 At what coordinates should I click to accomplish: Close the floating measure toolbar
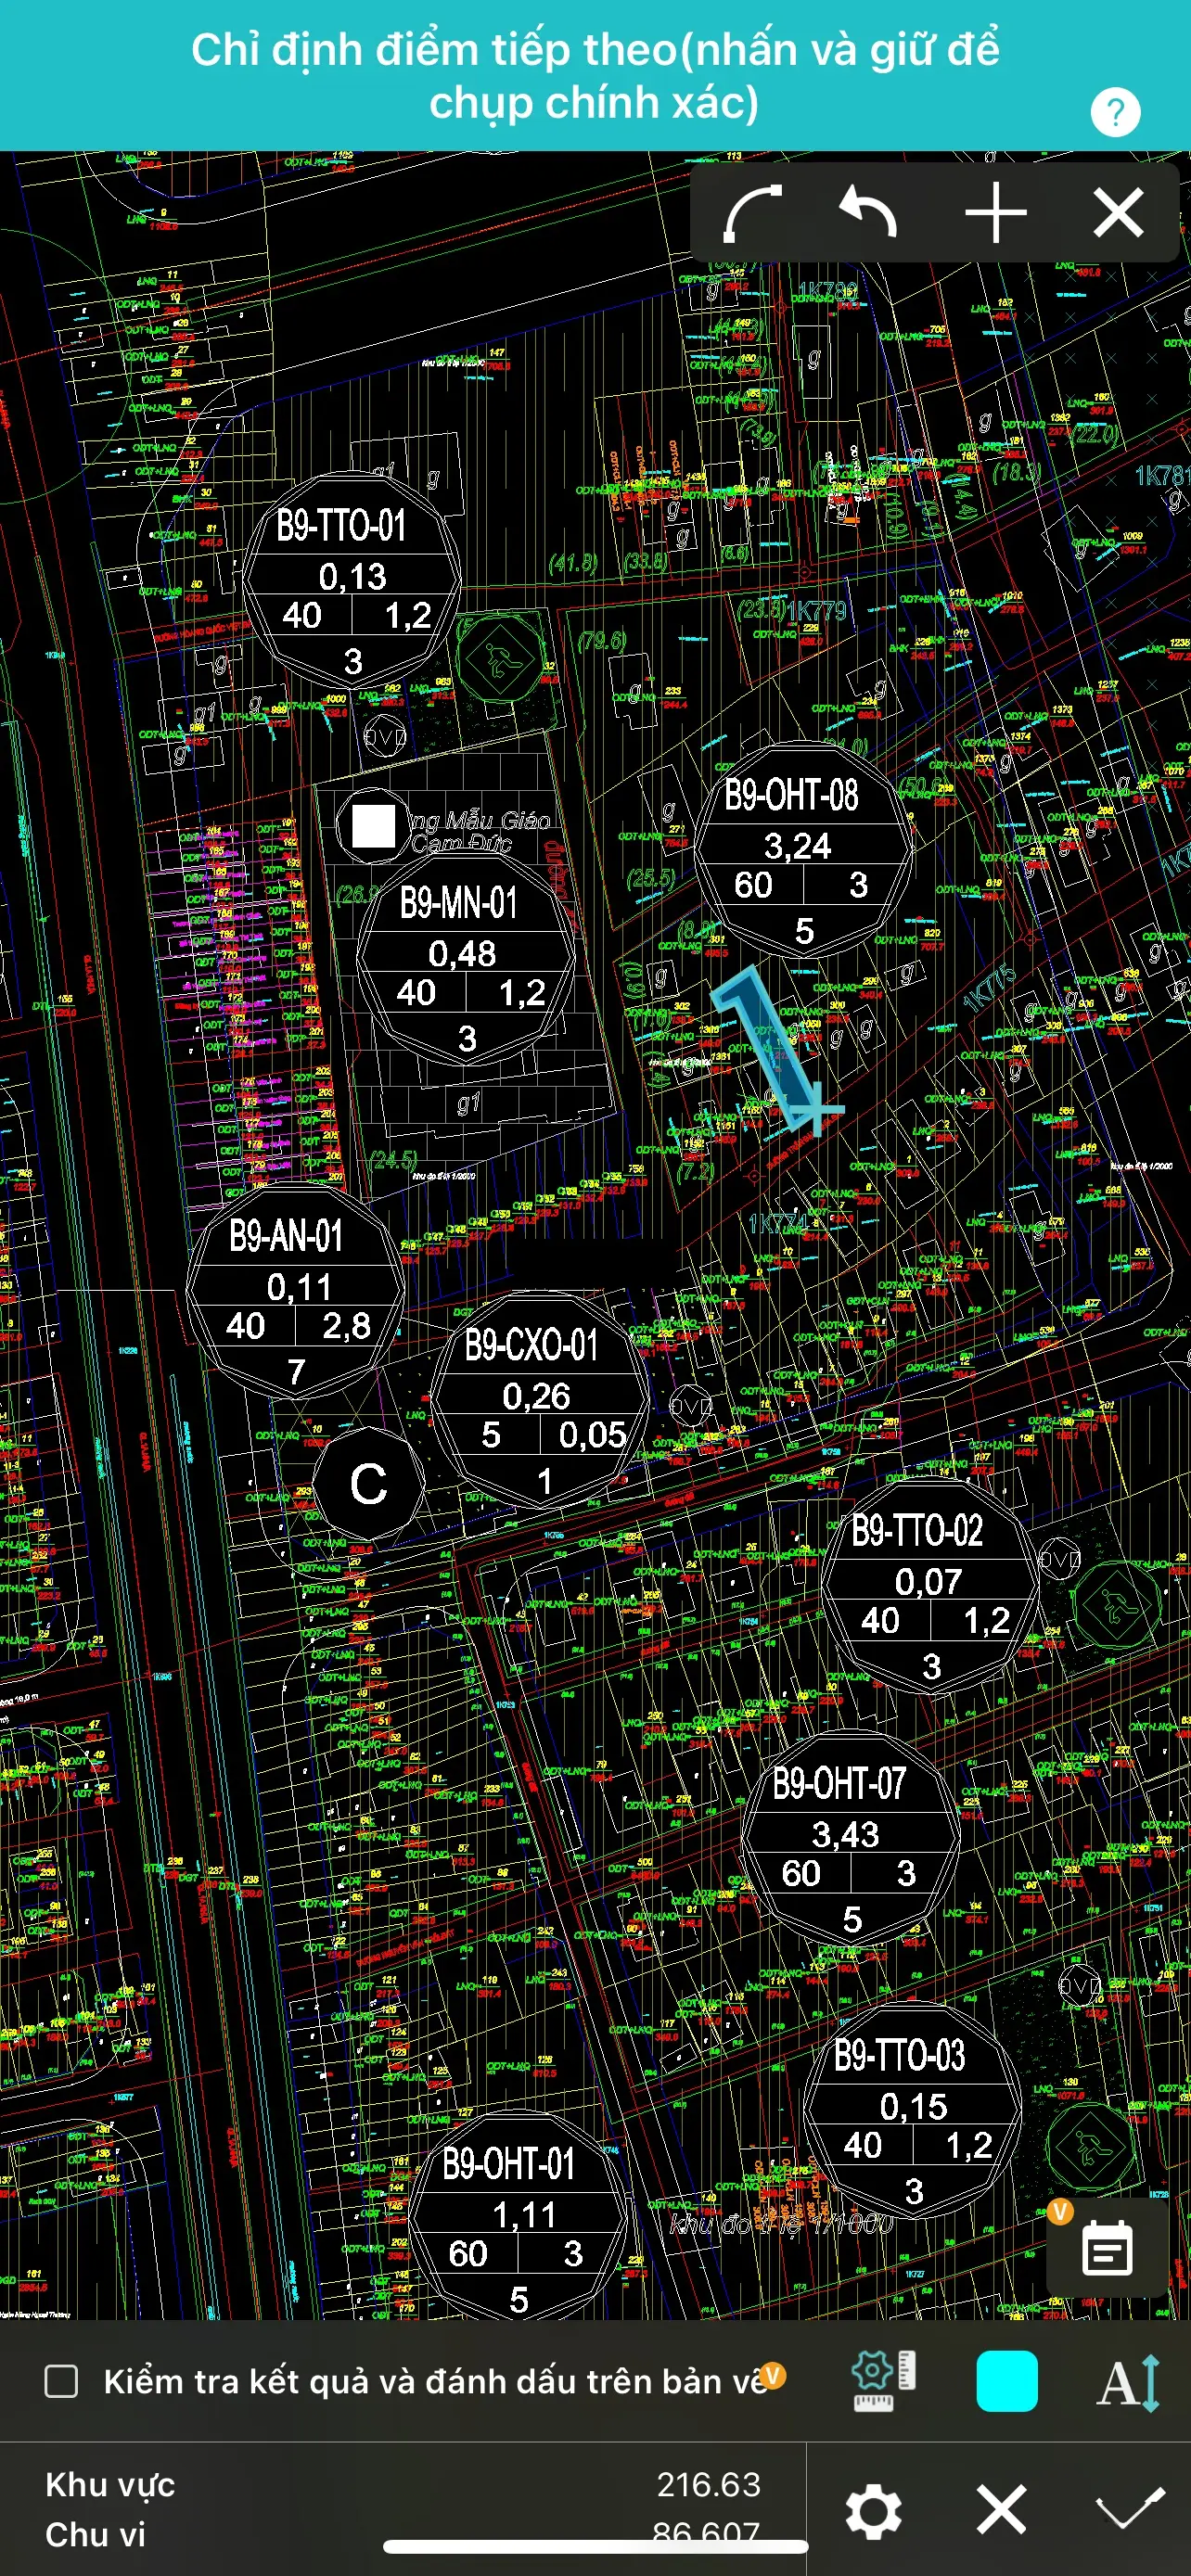point(1118,213)
